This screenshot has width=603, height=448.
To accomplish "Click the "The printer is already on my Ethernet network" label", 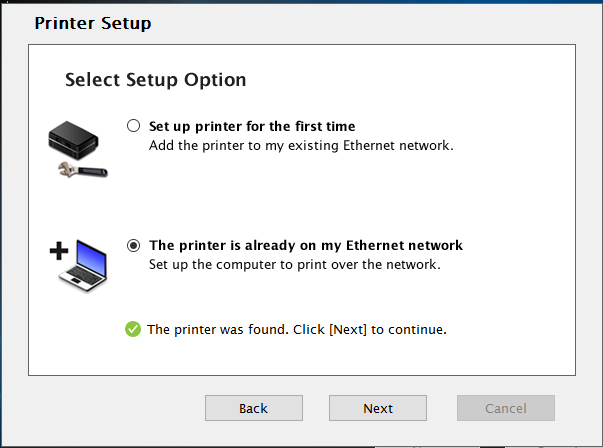I will click(306, 245).
